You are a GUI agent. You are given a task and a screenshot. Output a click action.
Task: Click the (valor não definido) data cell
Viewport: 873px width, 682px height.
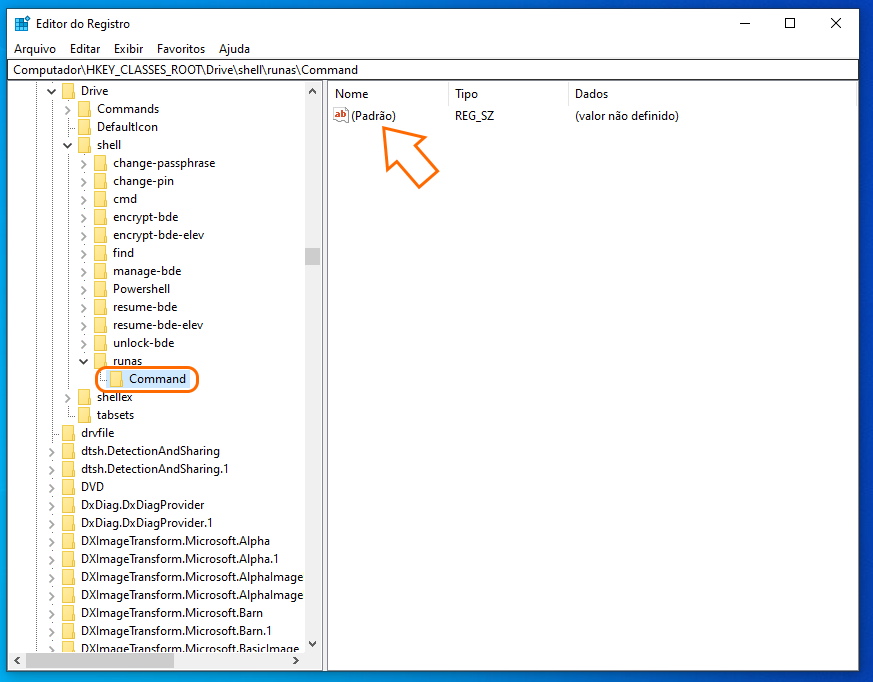(627, 116)
